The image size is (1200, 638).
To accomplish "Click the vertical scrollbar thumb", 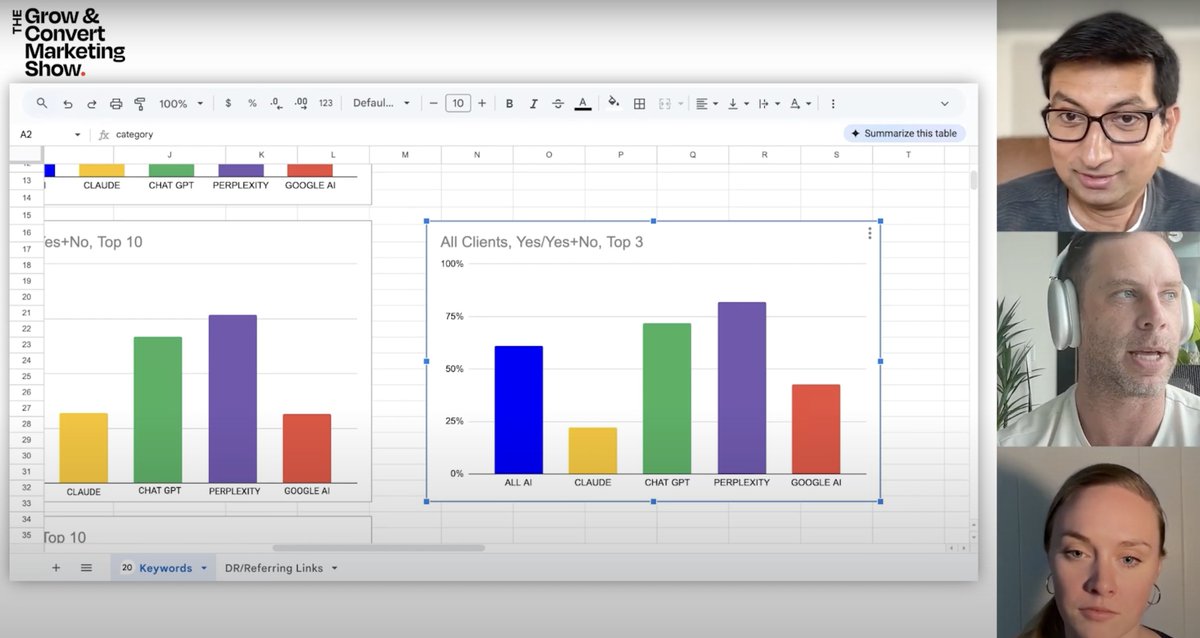I will 973,180.
